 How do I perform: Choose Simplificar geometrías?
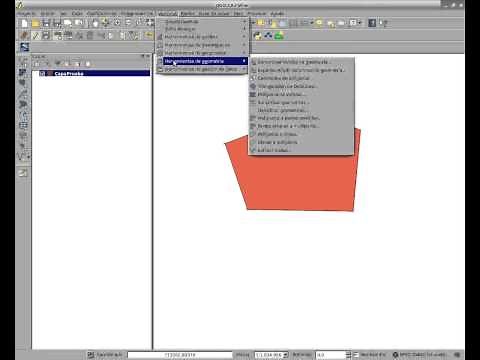(301, 102)
